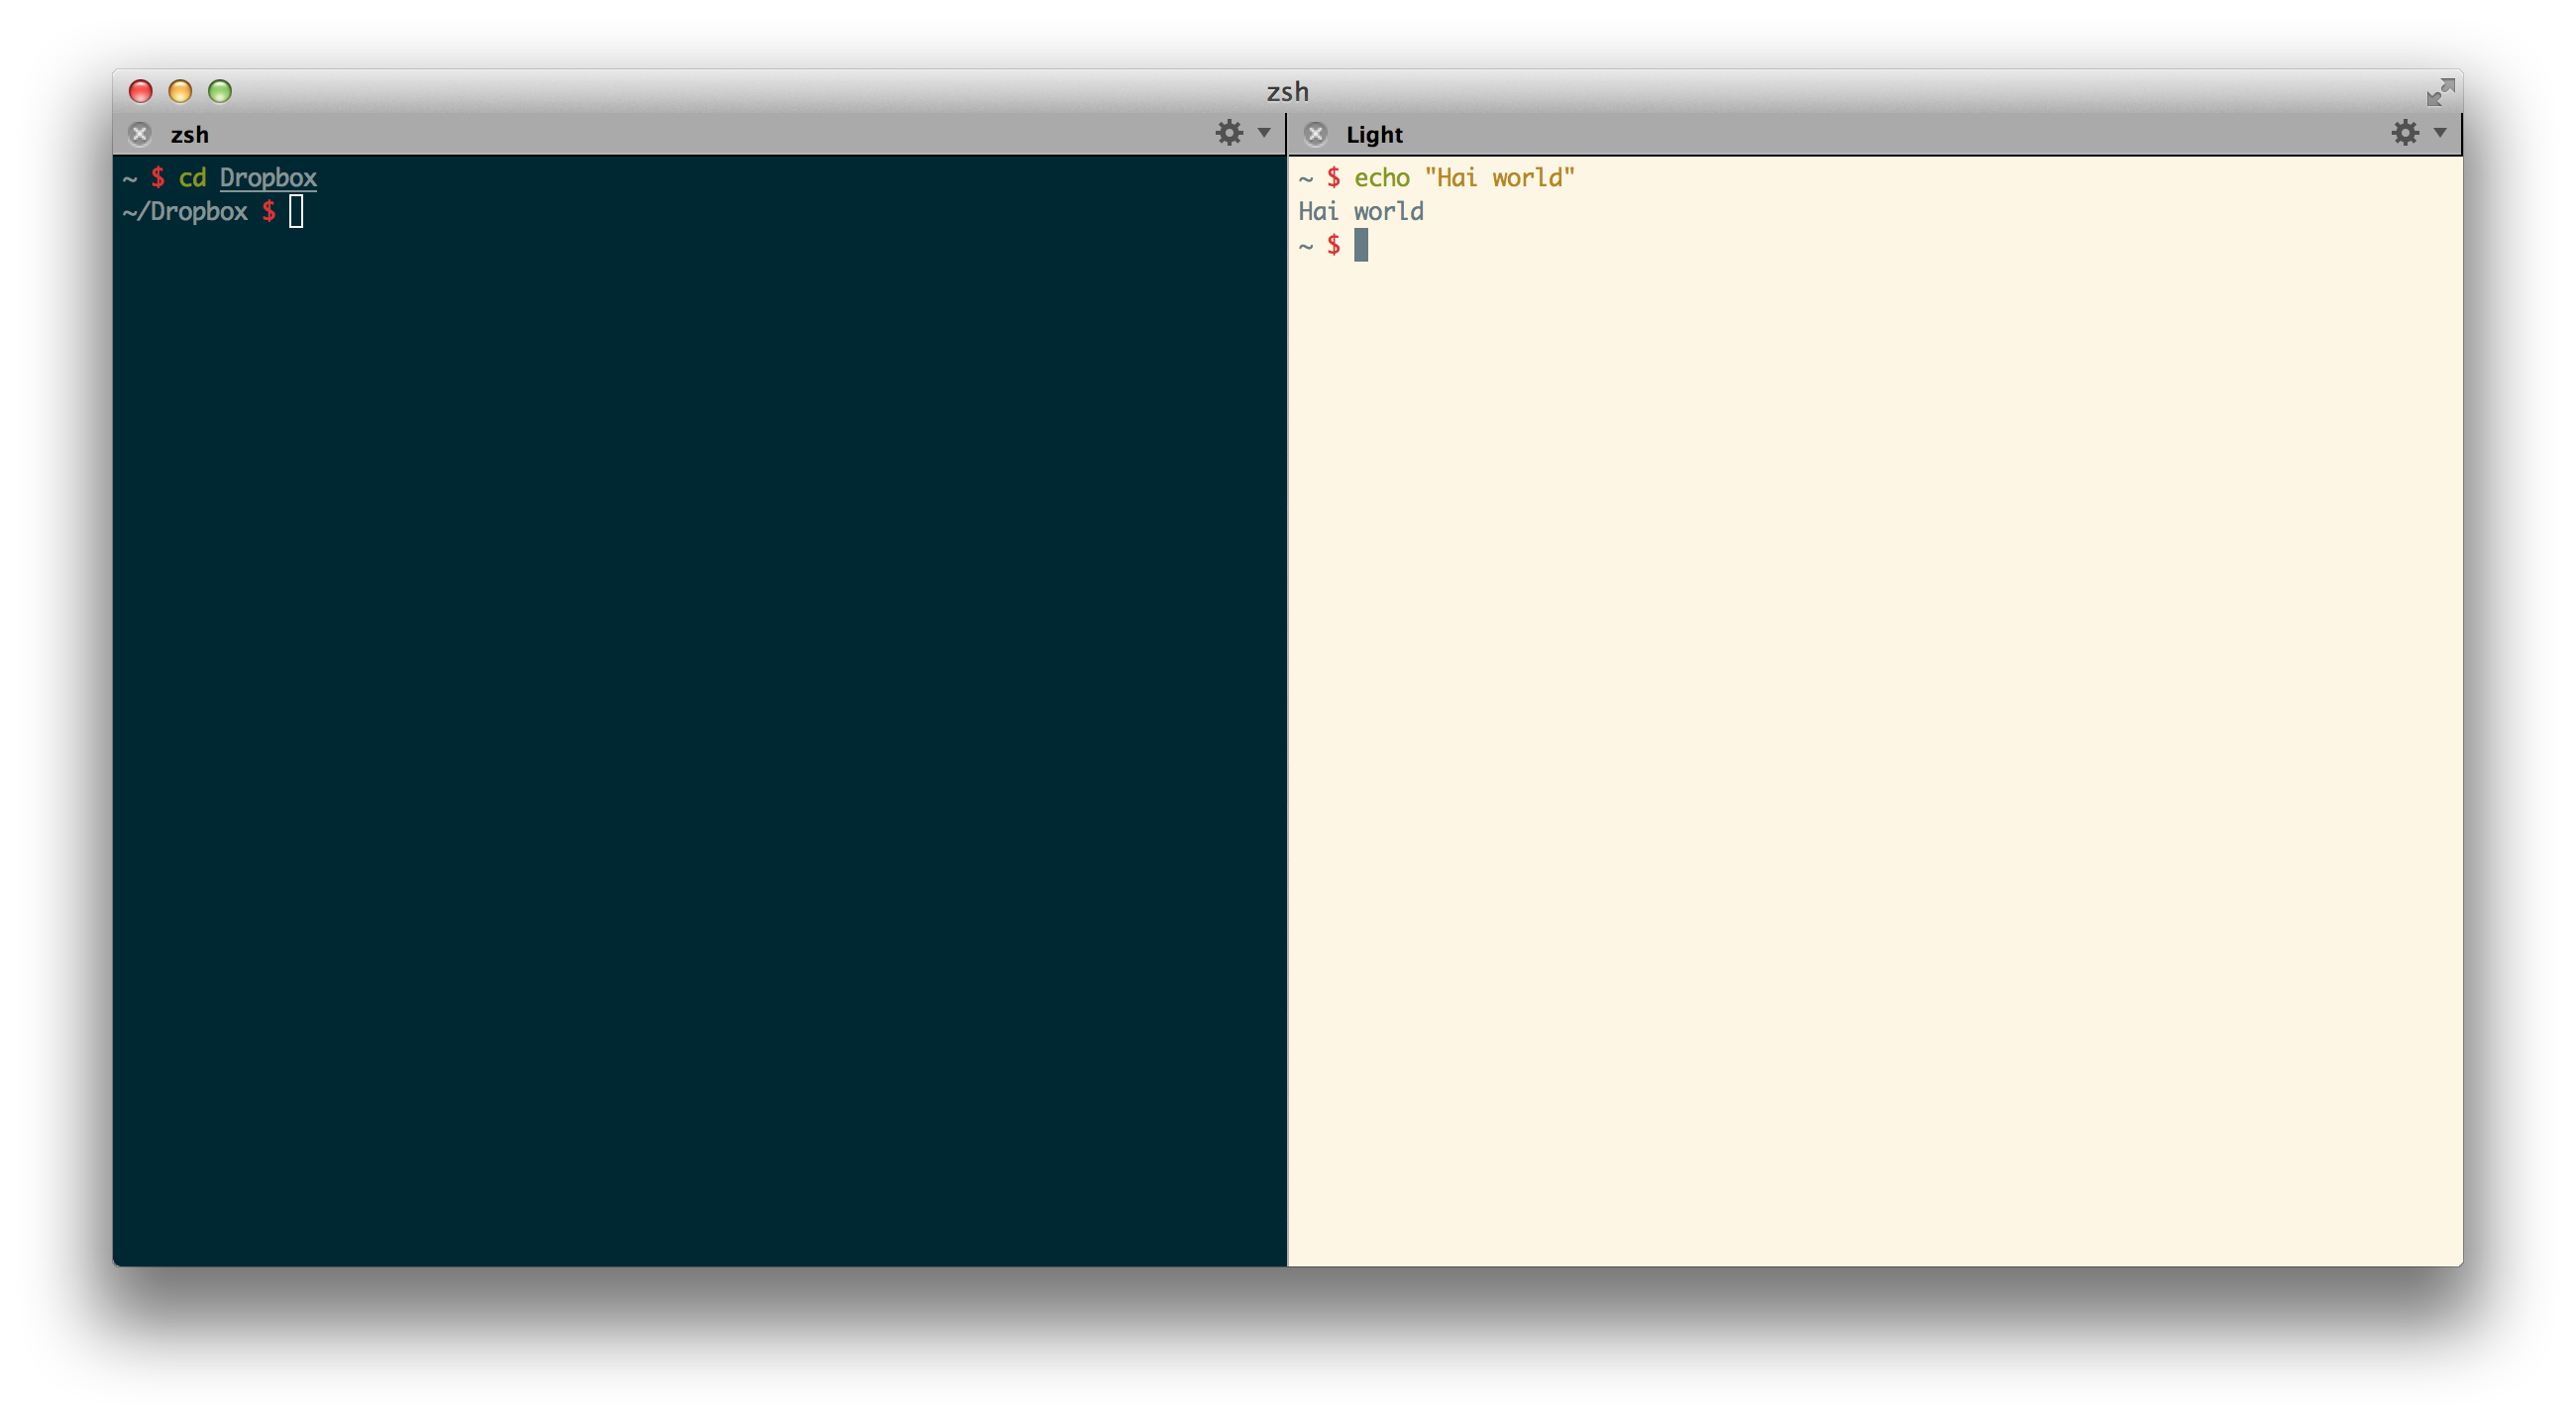Open gear settings of zsh pane
This screenshot has height=1423, width=2576.
coord(1229,133)
